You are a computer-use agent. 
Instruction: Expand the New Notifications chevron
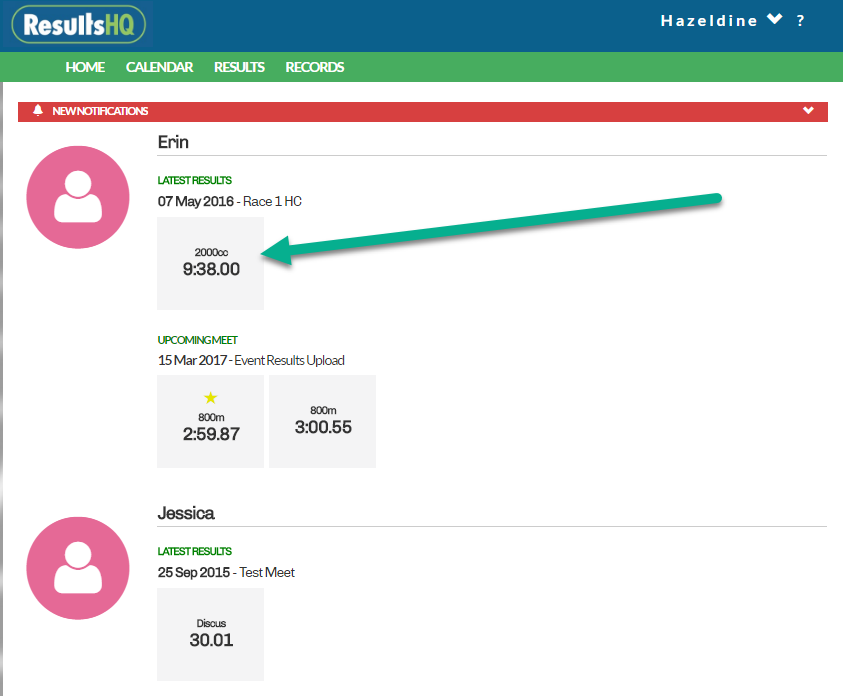(x=808, y=111)
